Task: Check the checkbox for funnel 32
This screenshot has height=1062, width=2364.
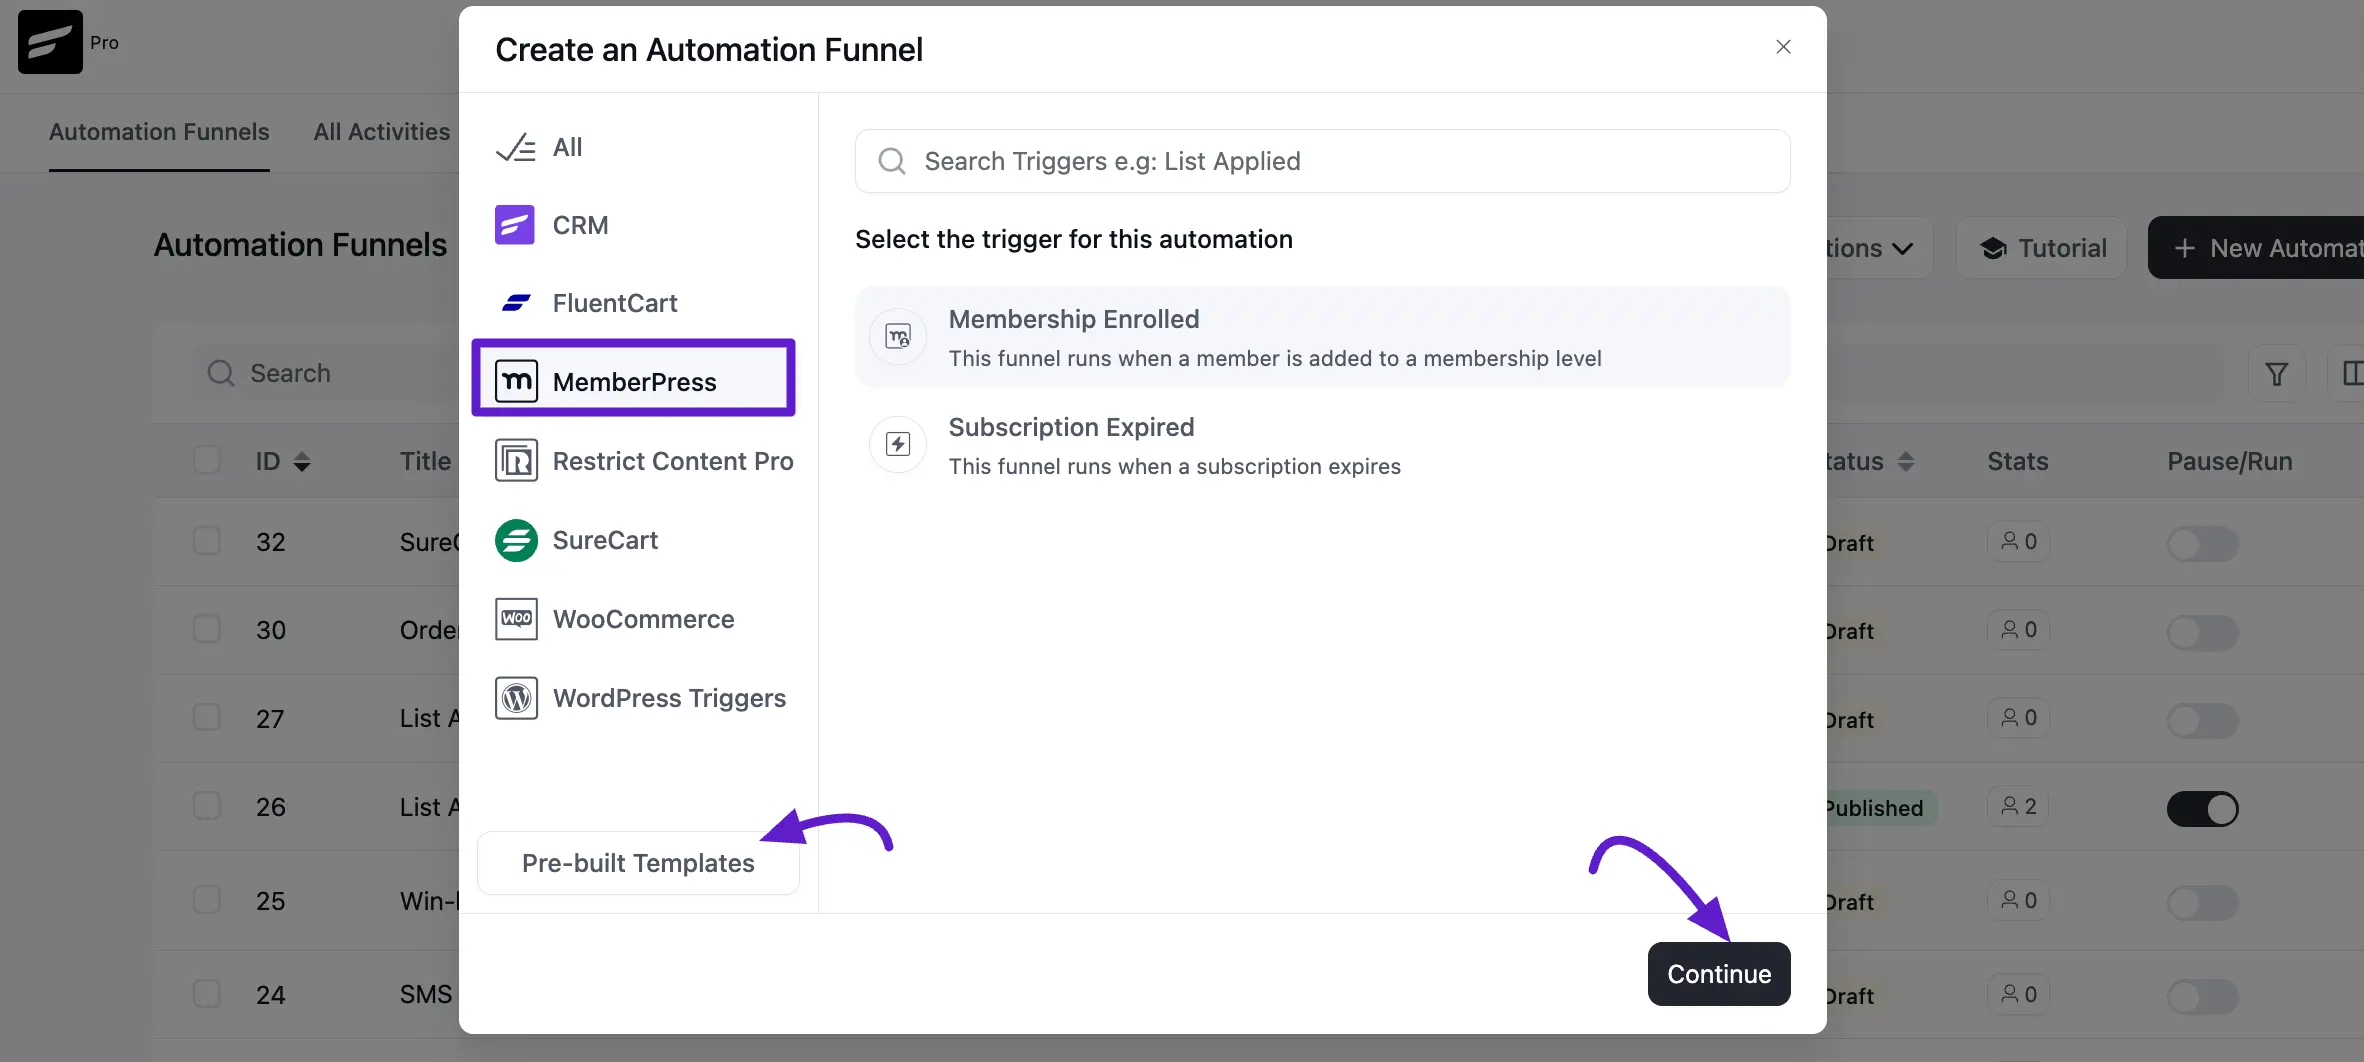Action: [207, 541]
